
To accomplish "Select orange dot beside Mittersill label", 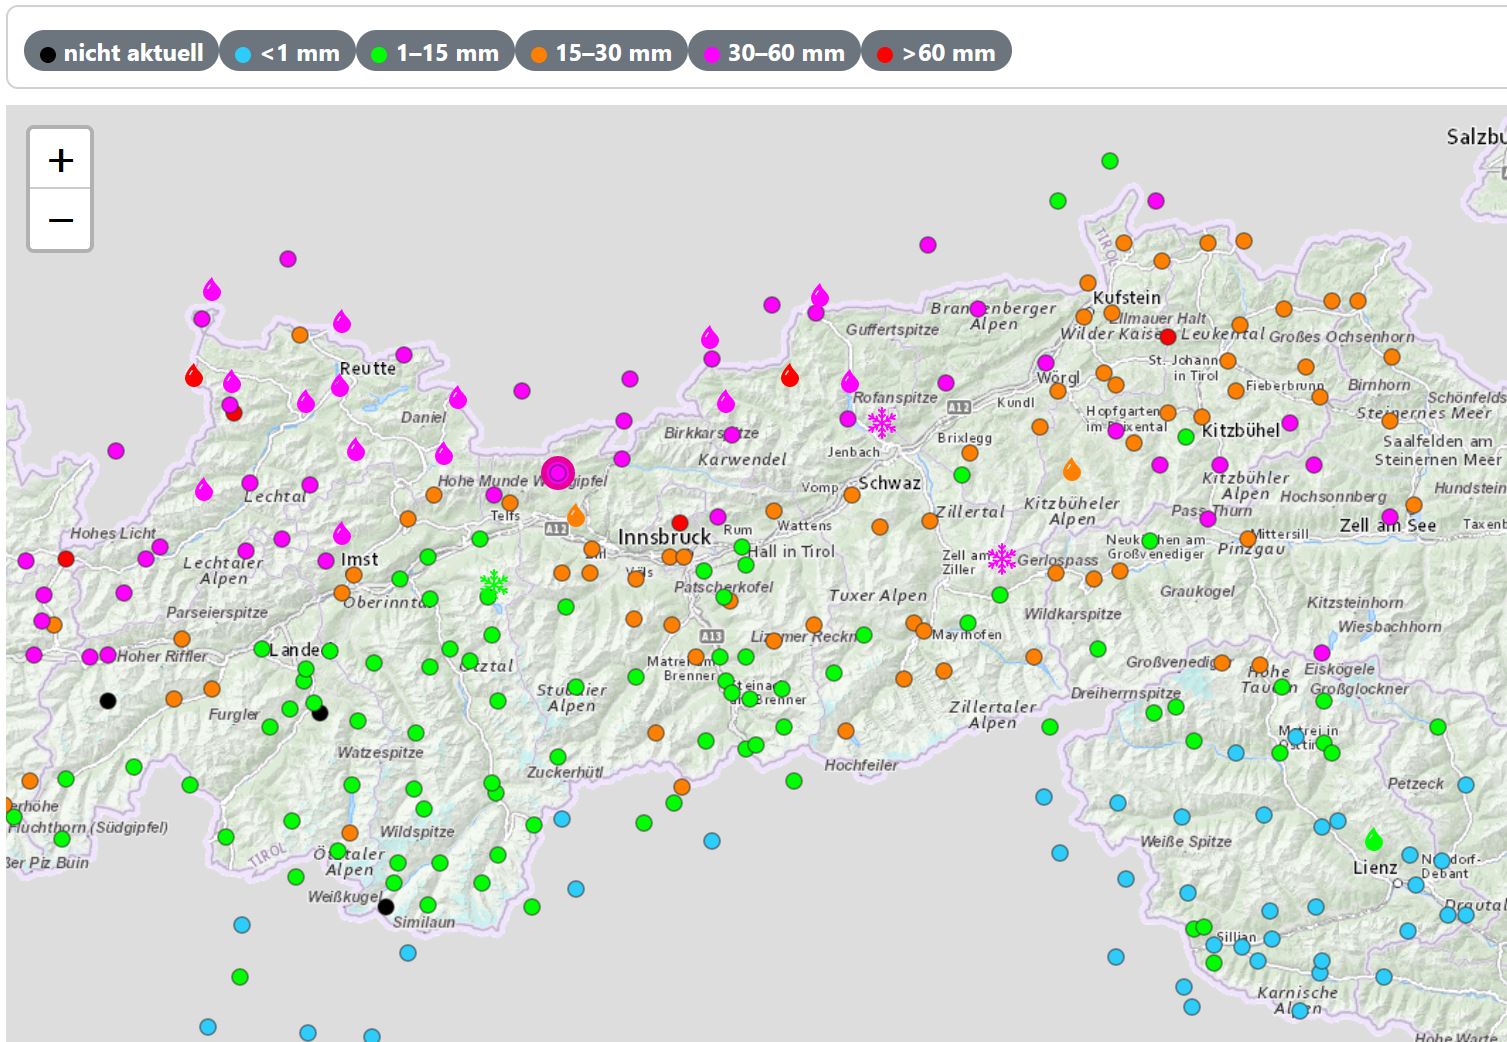I will 1248,539.
